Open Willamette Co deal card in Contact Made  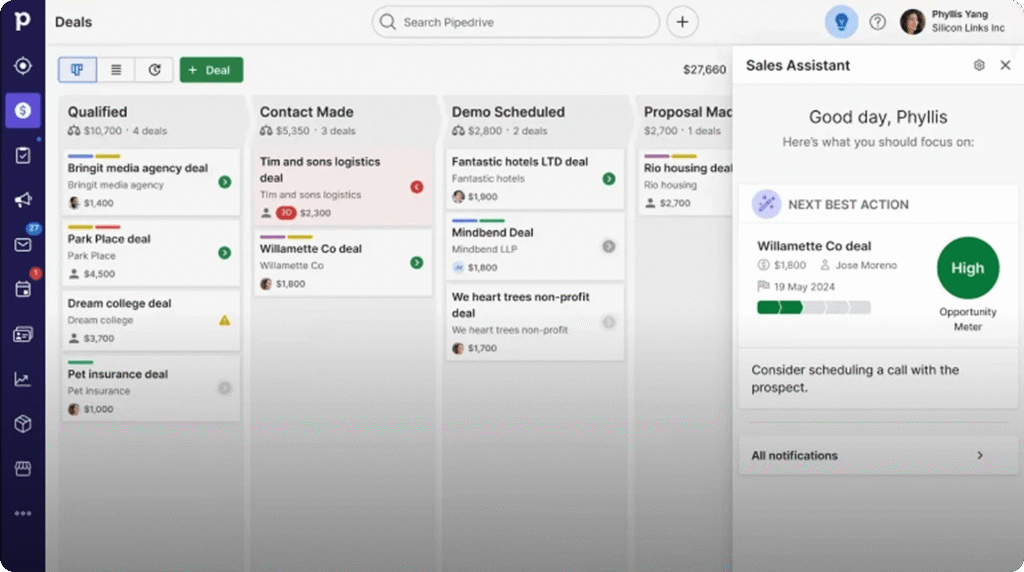(343, 263)
